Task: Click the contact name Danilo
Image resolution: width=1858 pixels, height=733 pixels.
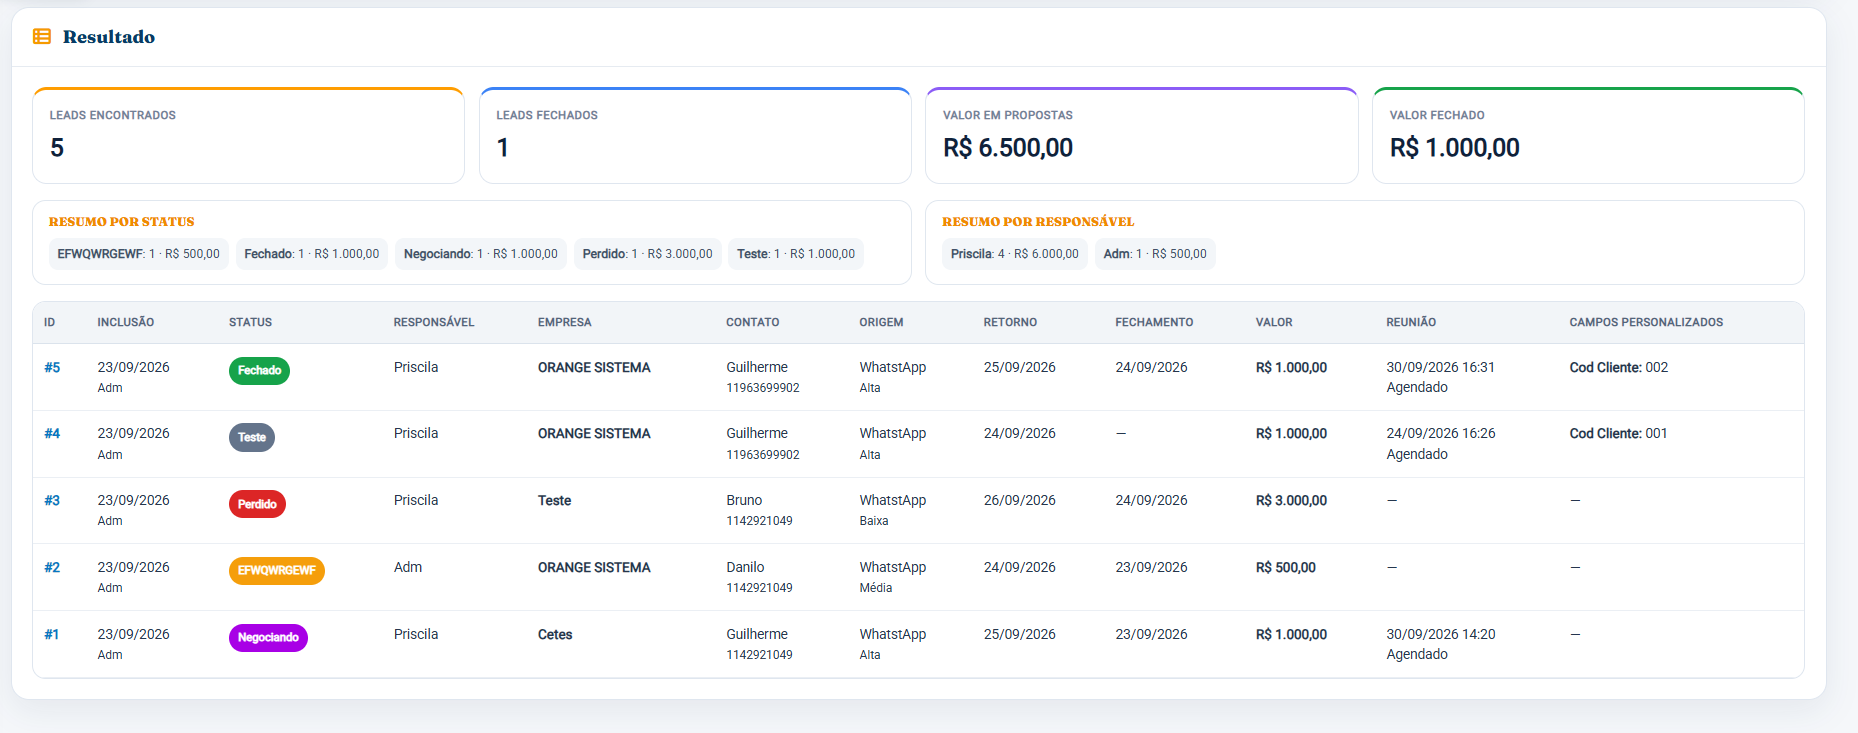Action: point(745,568)
